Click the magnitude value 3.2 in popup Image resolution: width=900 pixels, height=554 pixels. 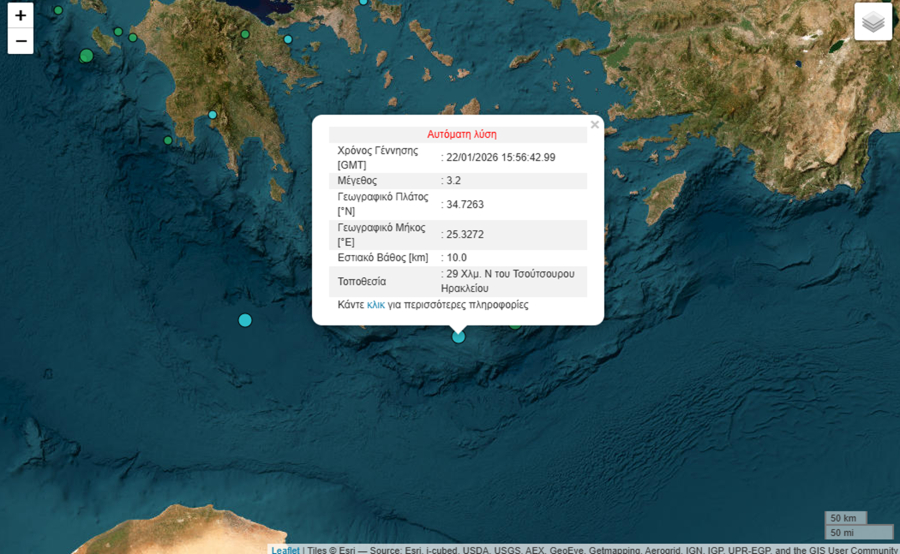[x=452, y=181]
